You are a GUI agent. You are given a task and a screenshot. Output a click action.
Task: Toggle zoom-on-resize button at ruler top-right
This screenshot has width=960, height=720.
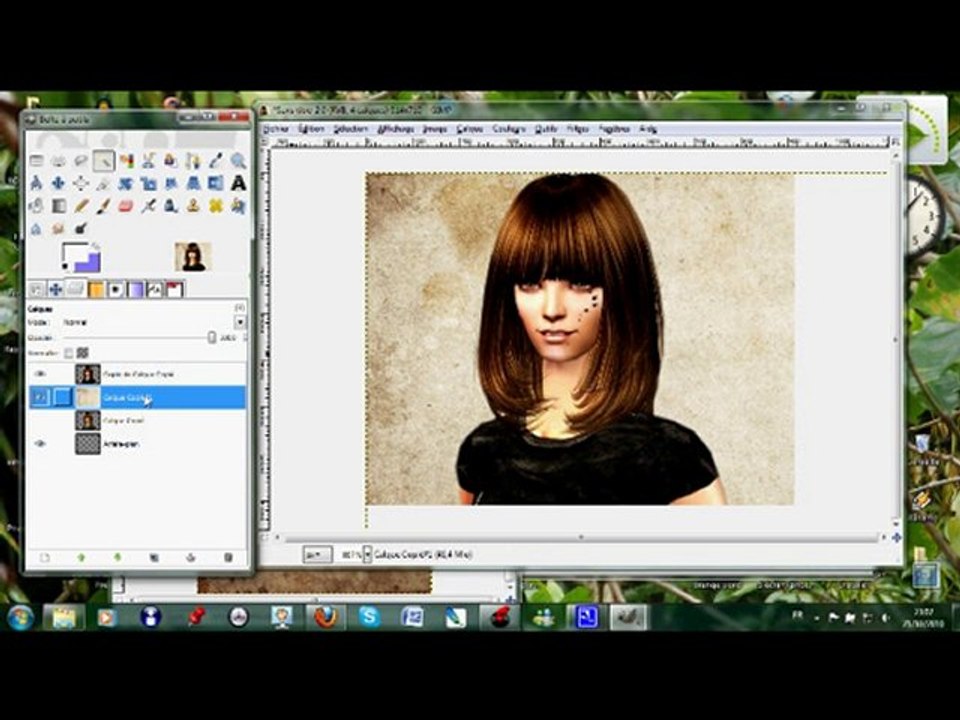(894, 142)
